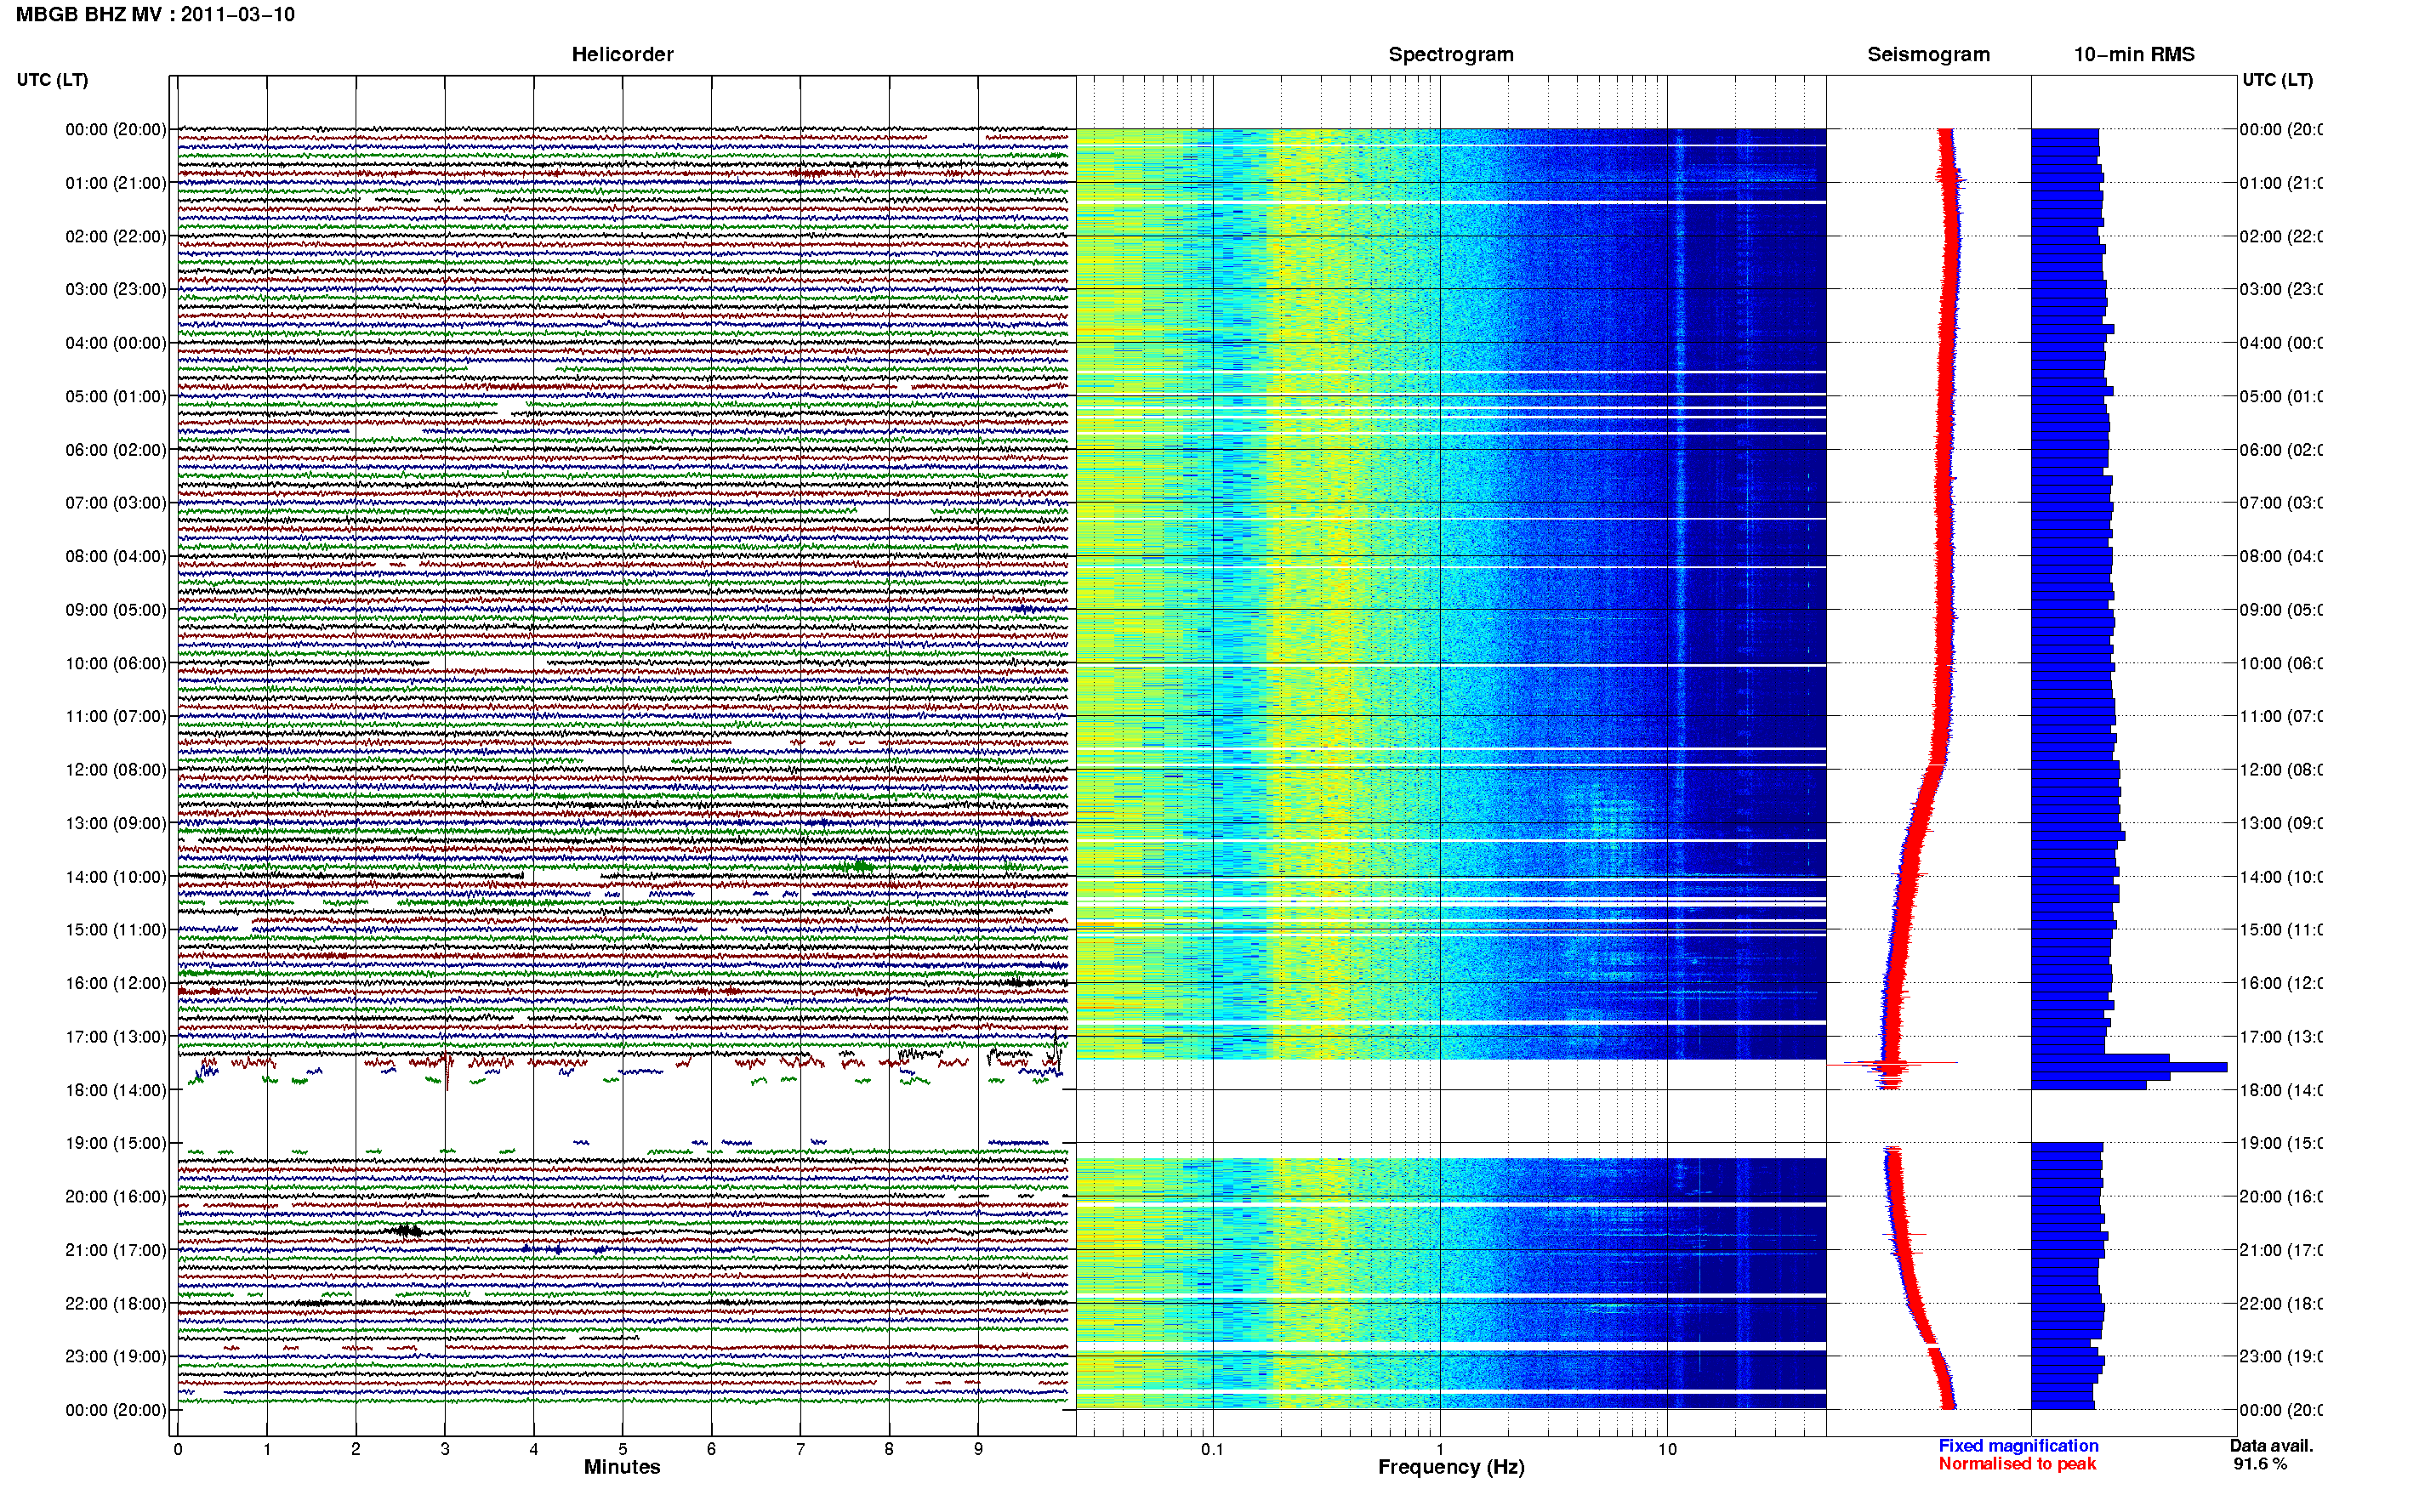This screenshot has height=1512, width=2419.
Task: Click left axis label '11:00 (07:00)'
Action: click(116, 716)
